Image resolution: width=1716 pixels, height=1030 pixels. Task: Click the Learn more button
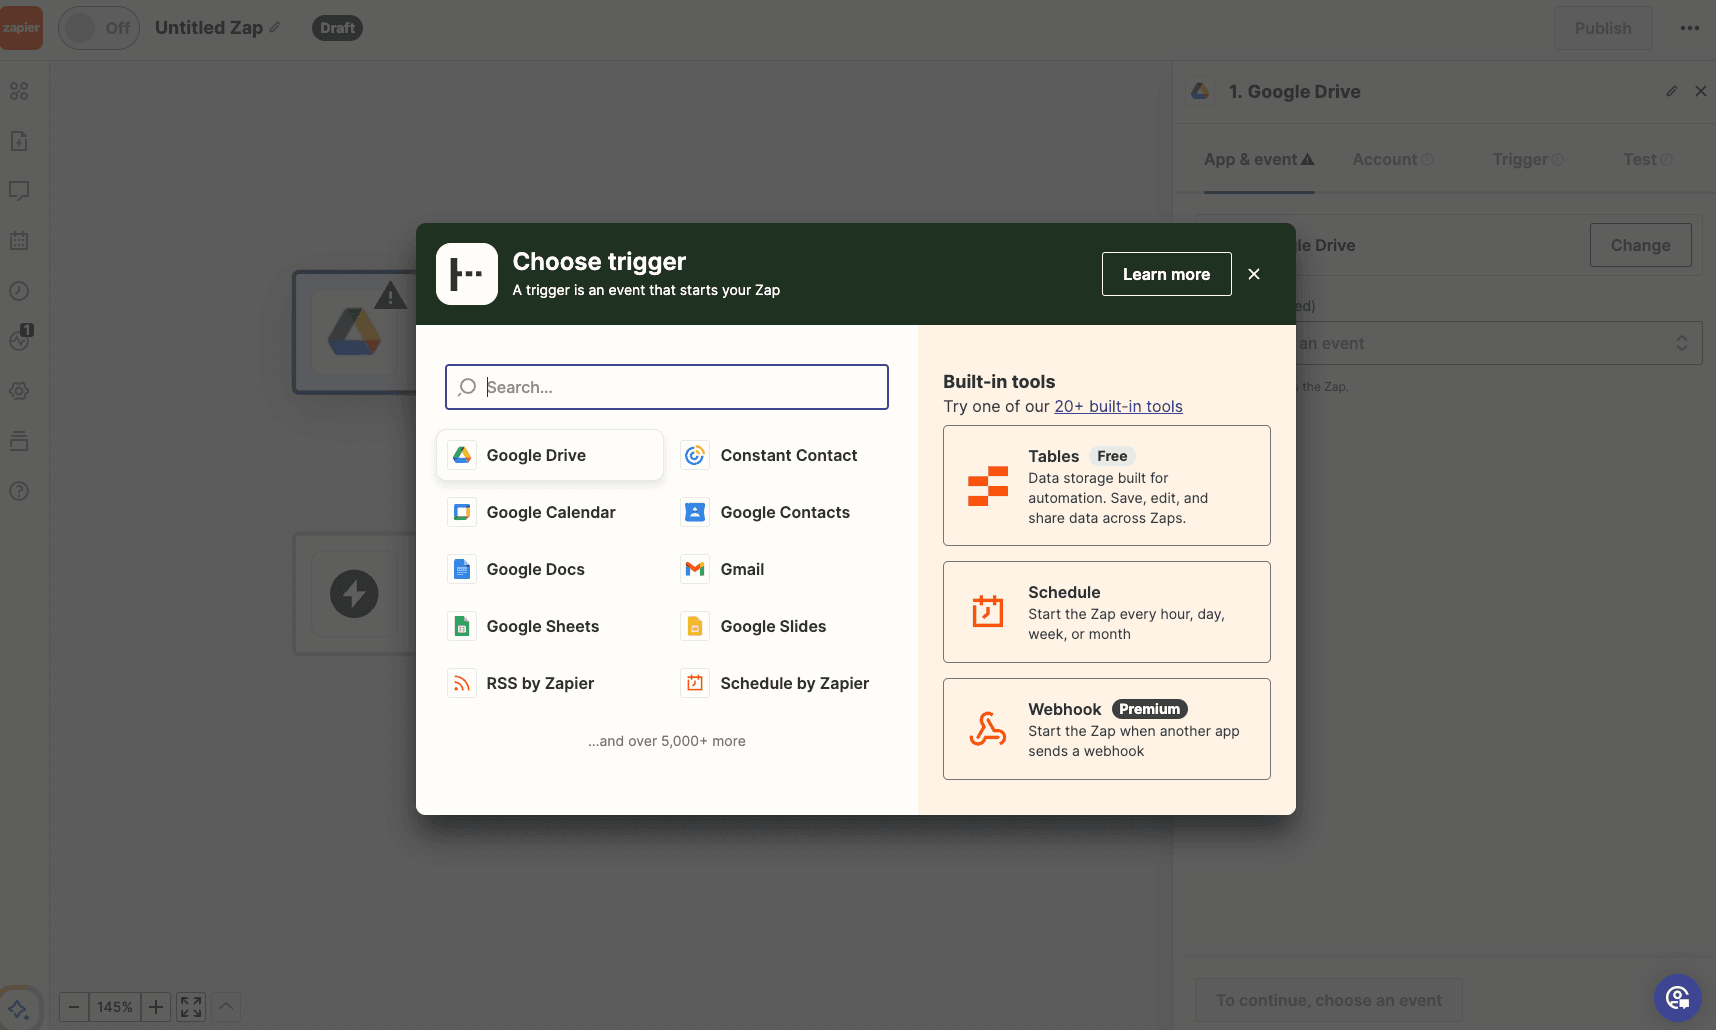pyautogui.click(x=1166, y=273)
